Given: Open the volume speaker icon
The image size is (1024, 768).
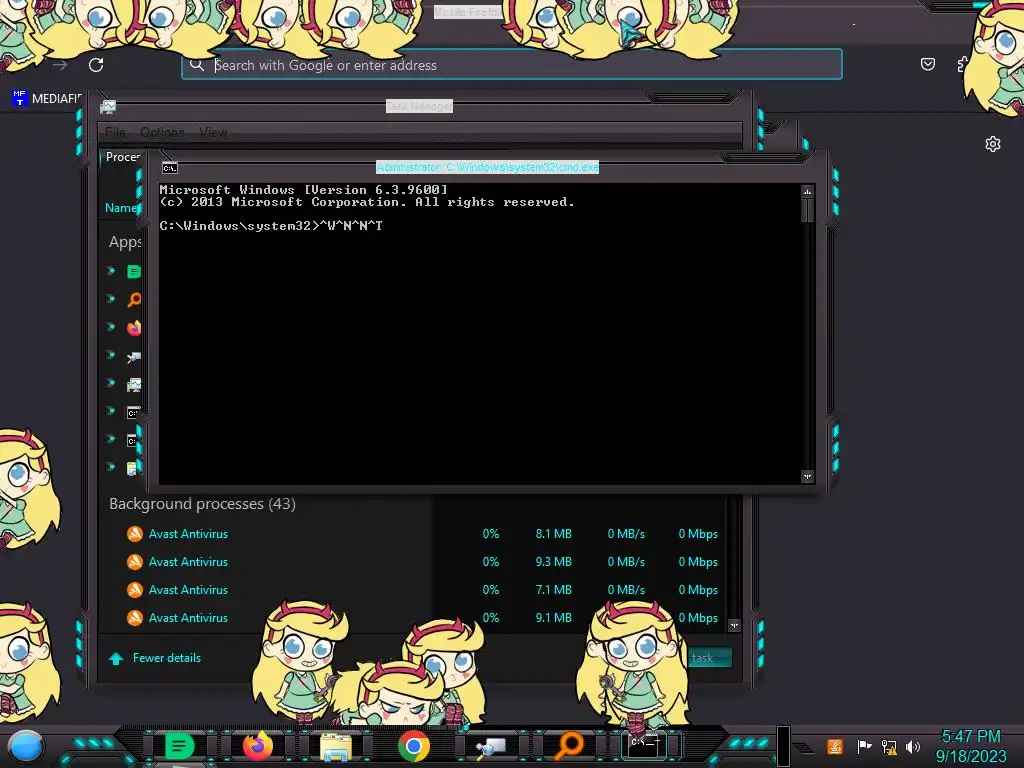Looking at the screenshot, I should tap(913, 746).
